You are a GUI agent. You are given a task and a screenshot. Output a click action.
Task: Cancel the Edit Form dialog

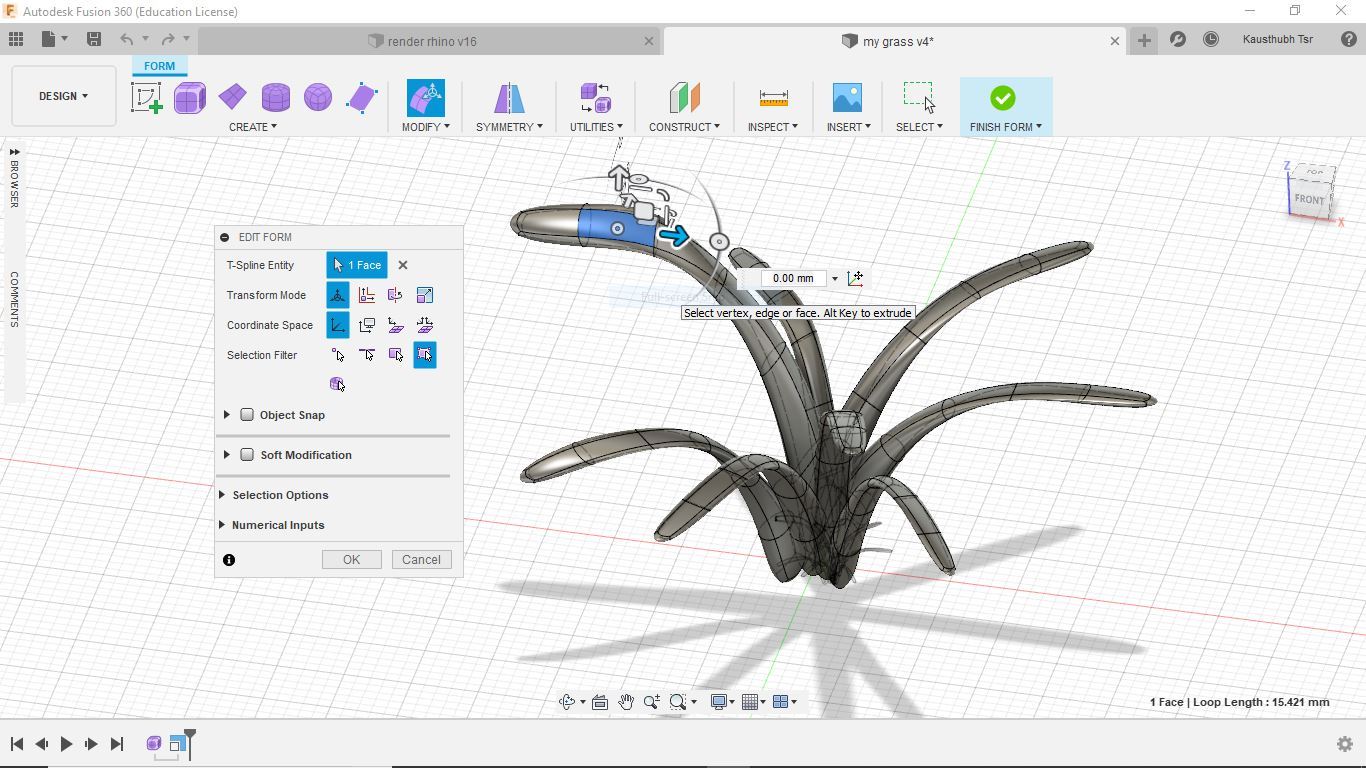(x=421, y=560)
